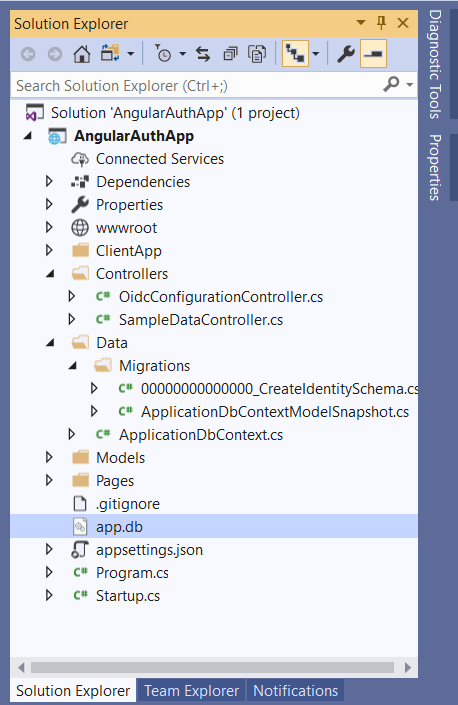Image resolution: width=458 pixels, height=705 pixels.
Task: Open Pending Changes Filter clock icon
Action: point(163,54)
